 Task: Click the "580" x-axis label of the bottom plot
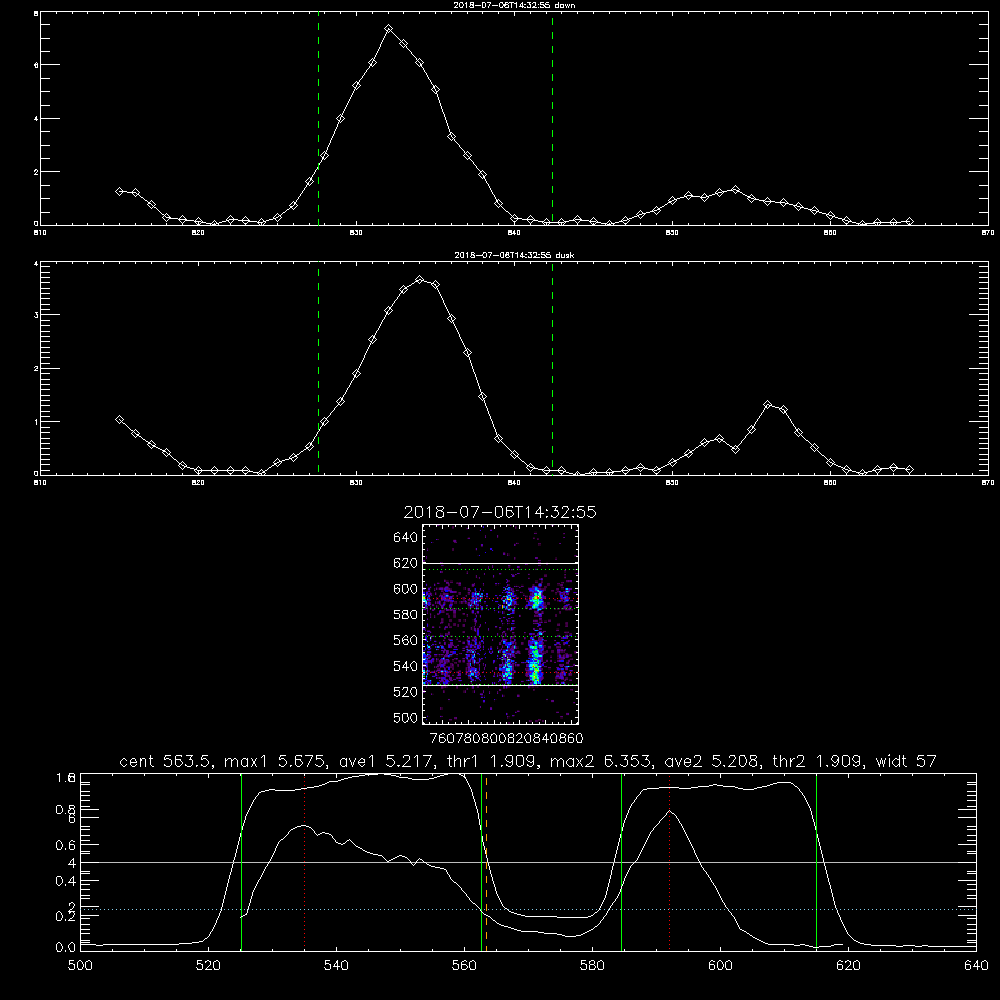click(592, 966)
